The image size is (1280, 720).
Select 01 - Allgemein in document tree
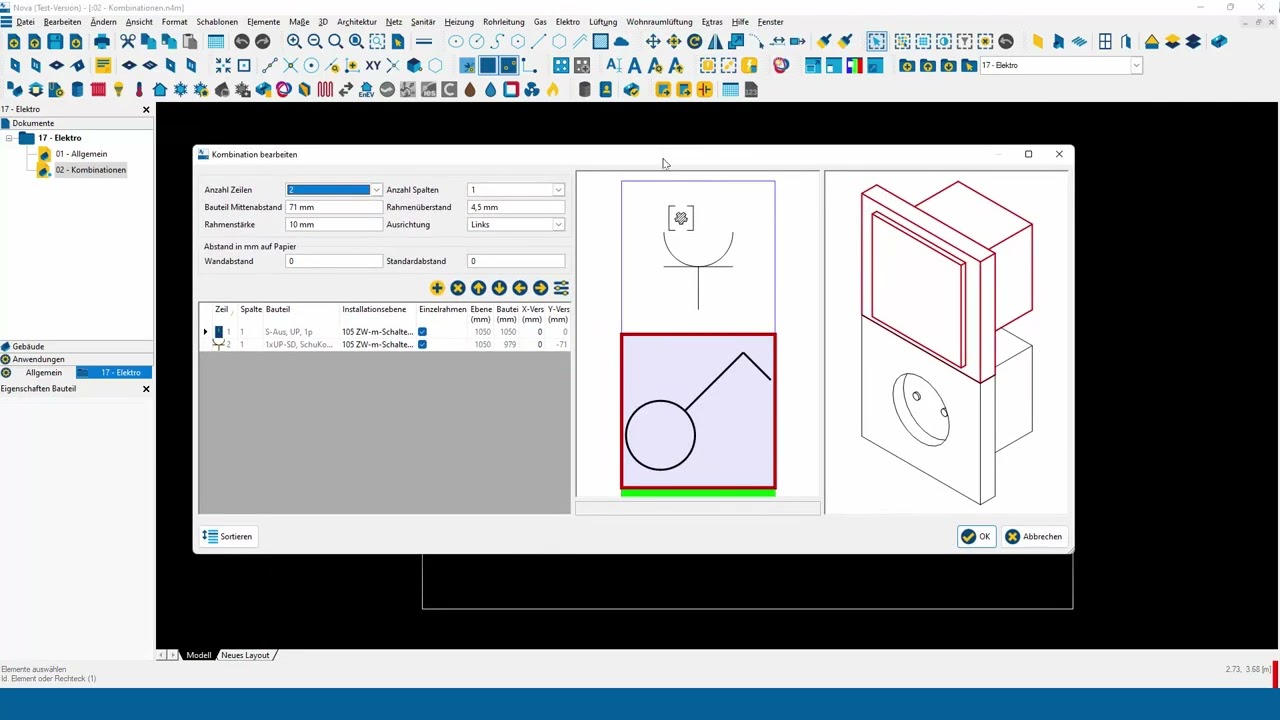(x=81, y=154)
